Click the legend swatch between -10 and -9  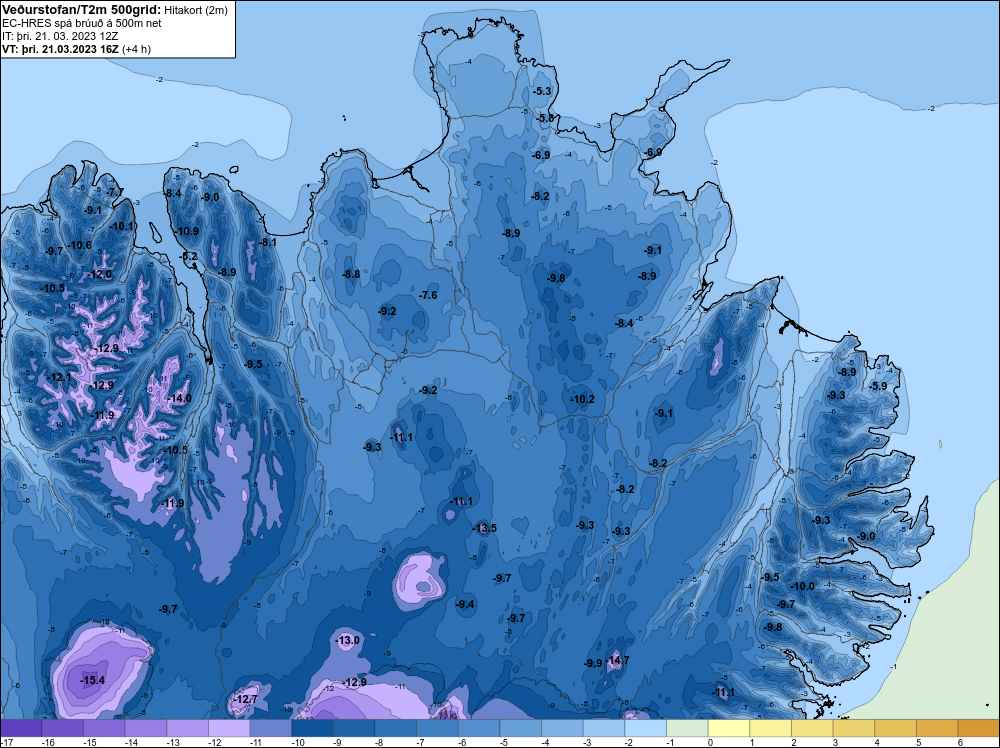312,728
